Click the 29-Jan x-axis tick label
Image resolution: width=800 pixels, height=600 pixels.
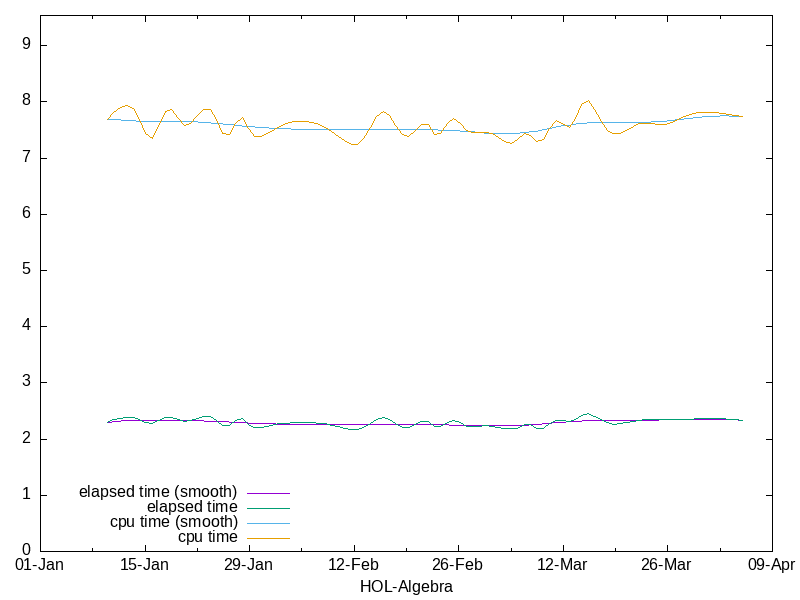248,566
